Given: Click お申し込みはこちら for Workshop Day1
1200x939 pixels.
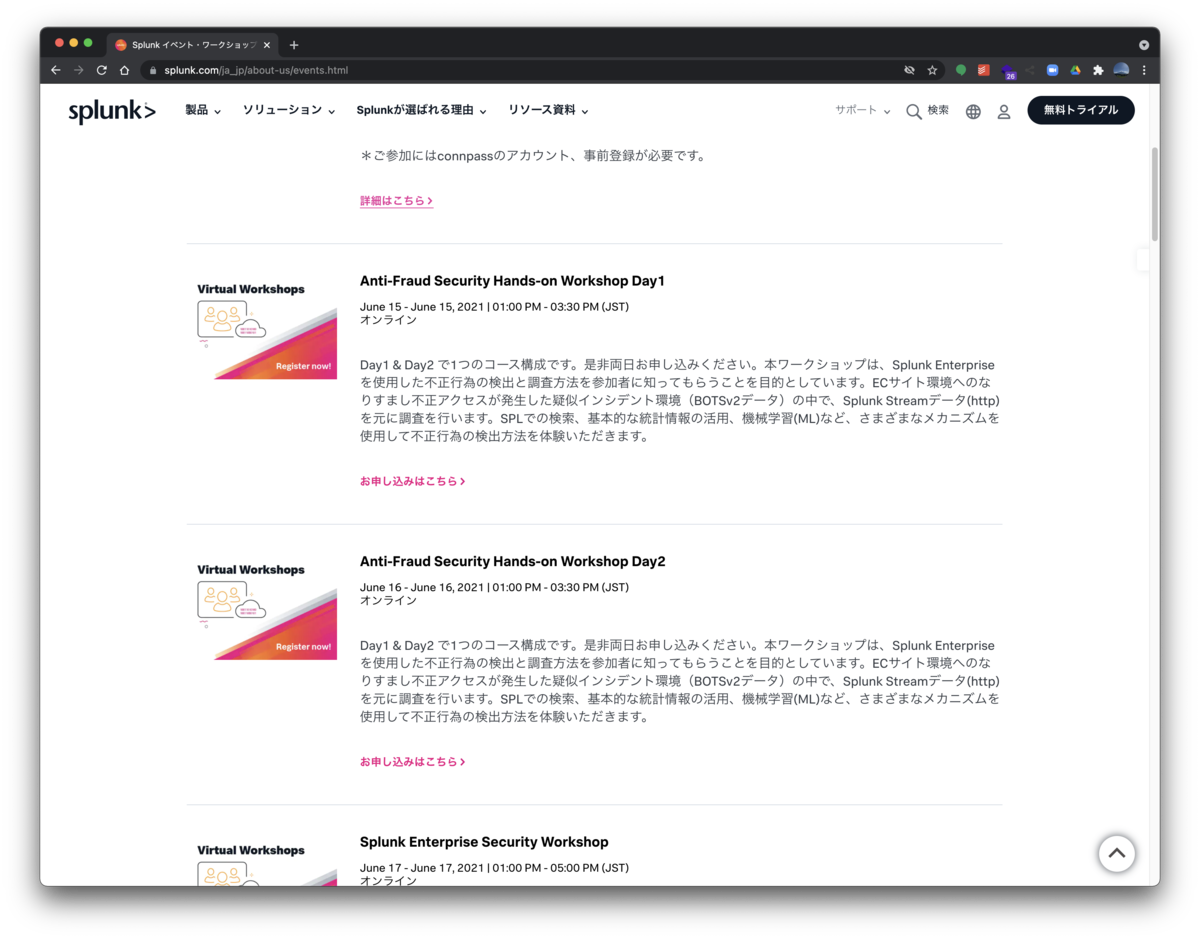Looking at the screenshot, I should point(412,481).
